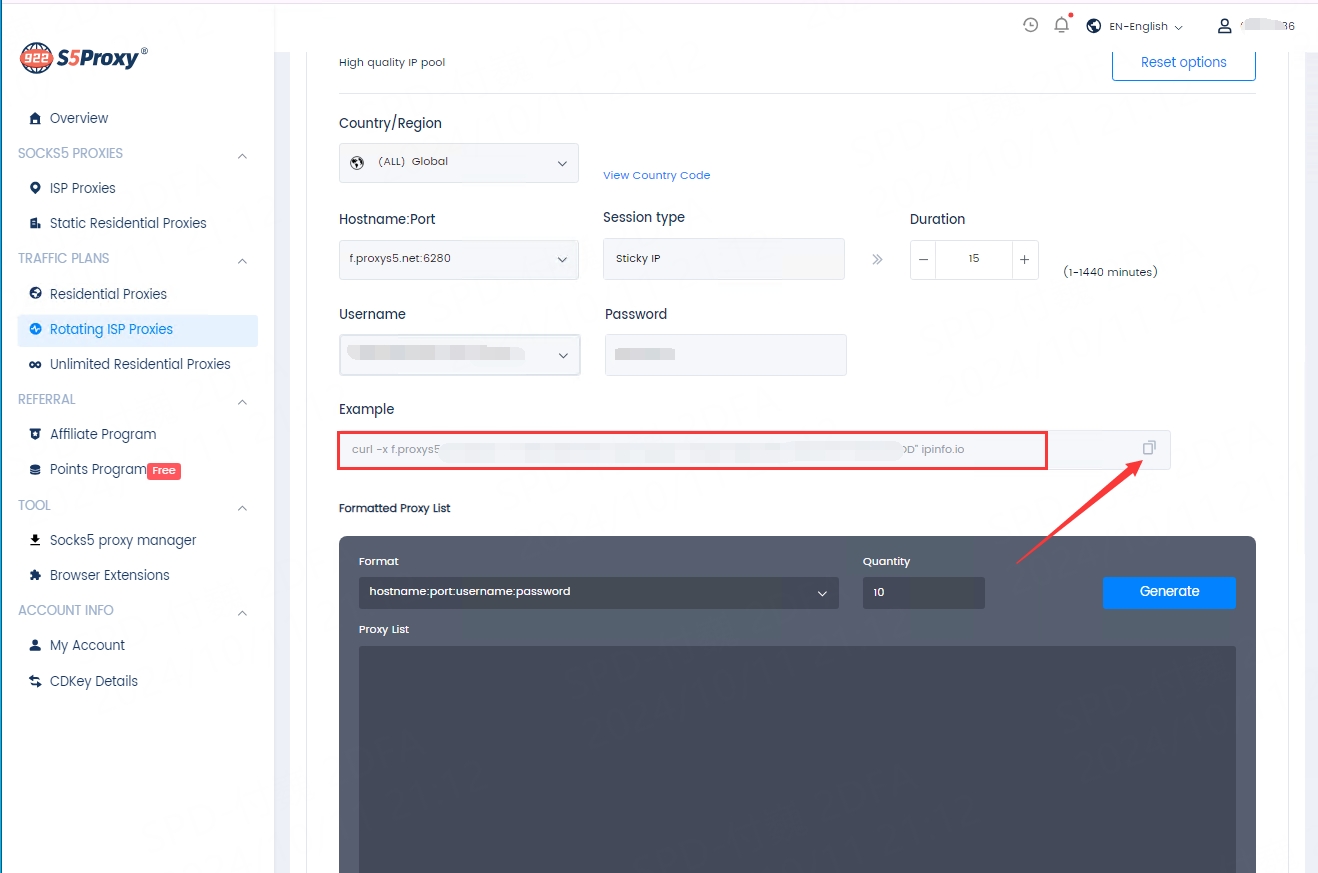Go to Residential Proxies
Viewport: 1318px width, 873px height.
pos(108,294)
